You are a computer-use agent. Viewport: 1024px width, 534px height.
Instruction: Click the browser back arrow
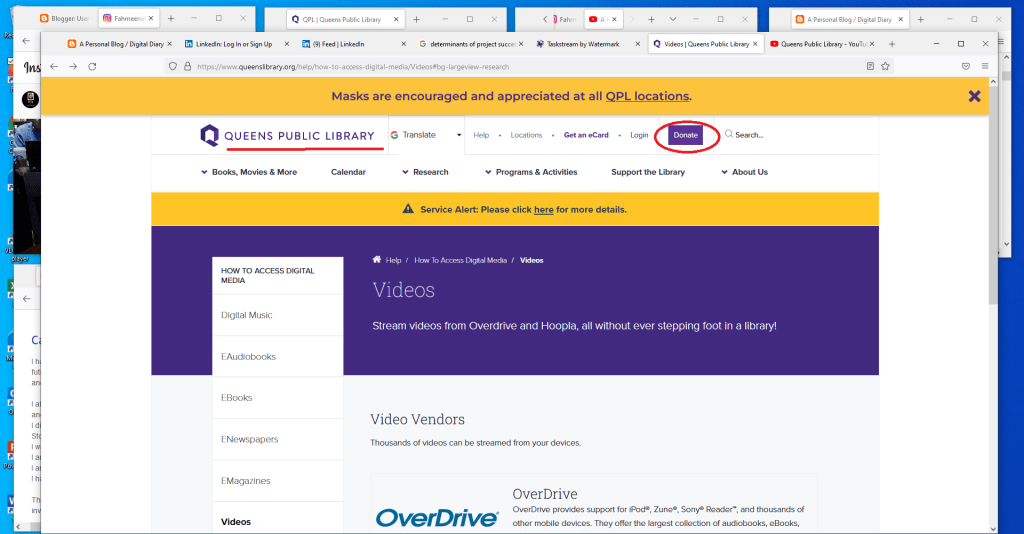(x=54, y=66)
